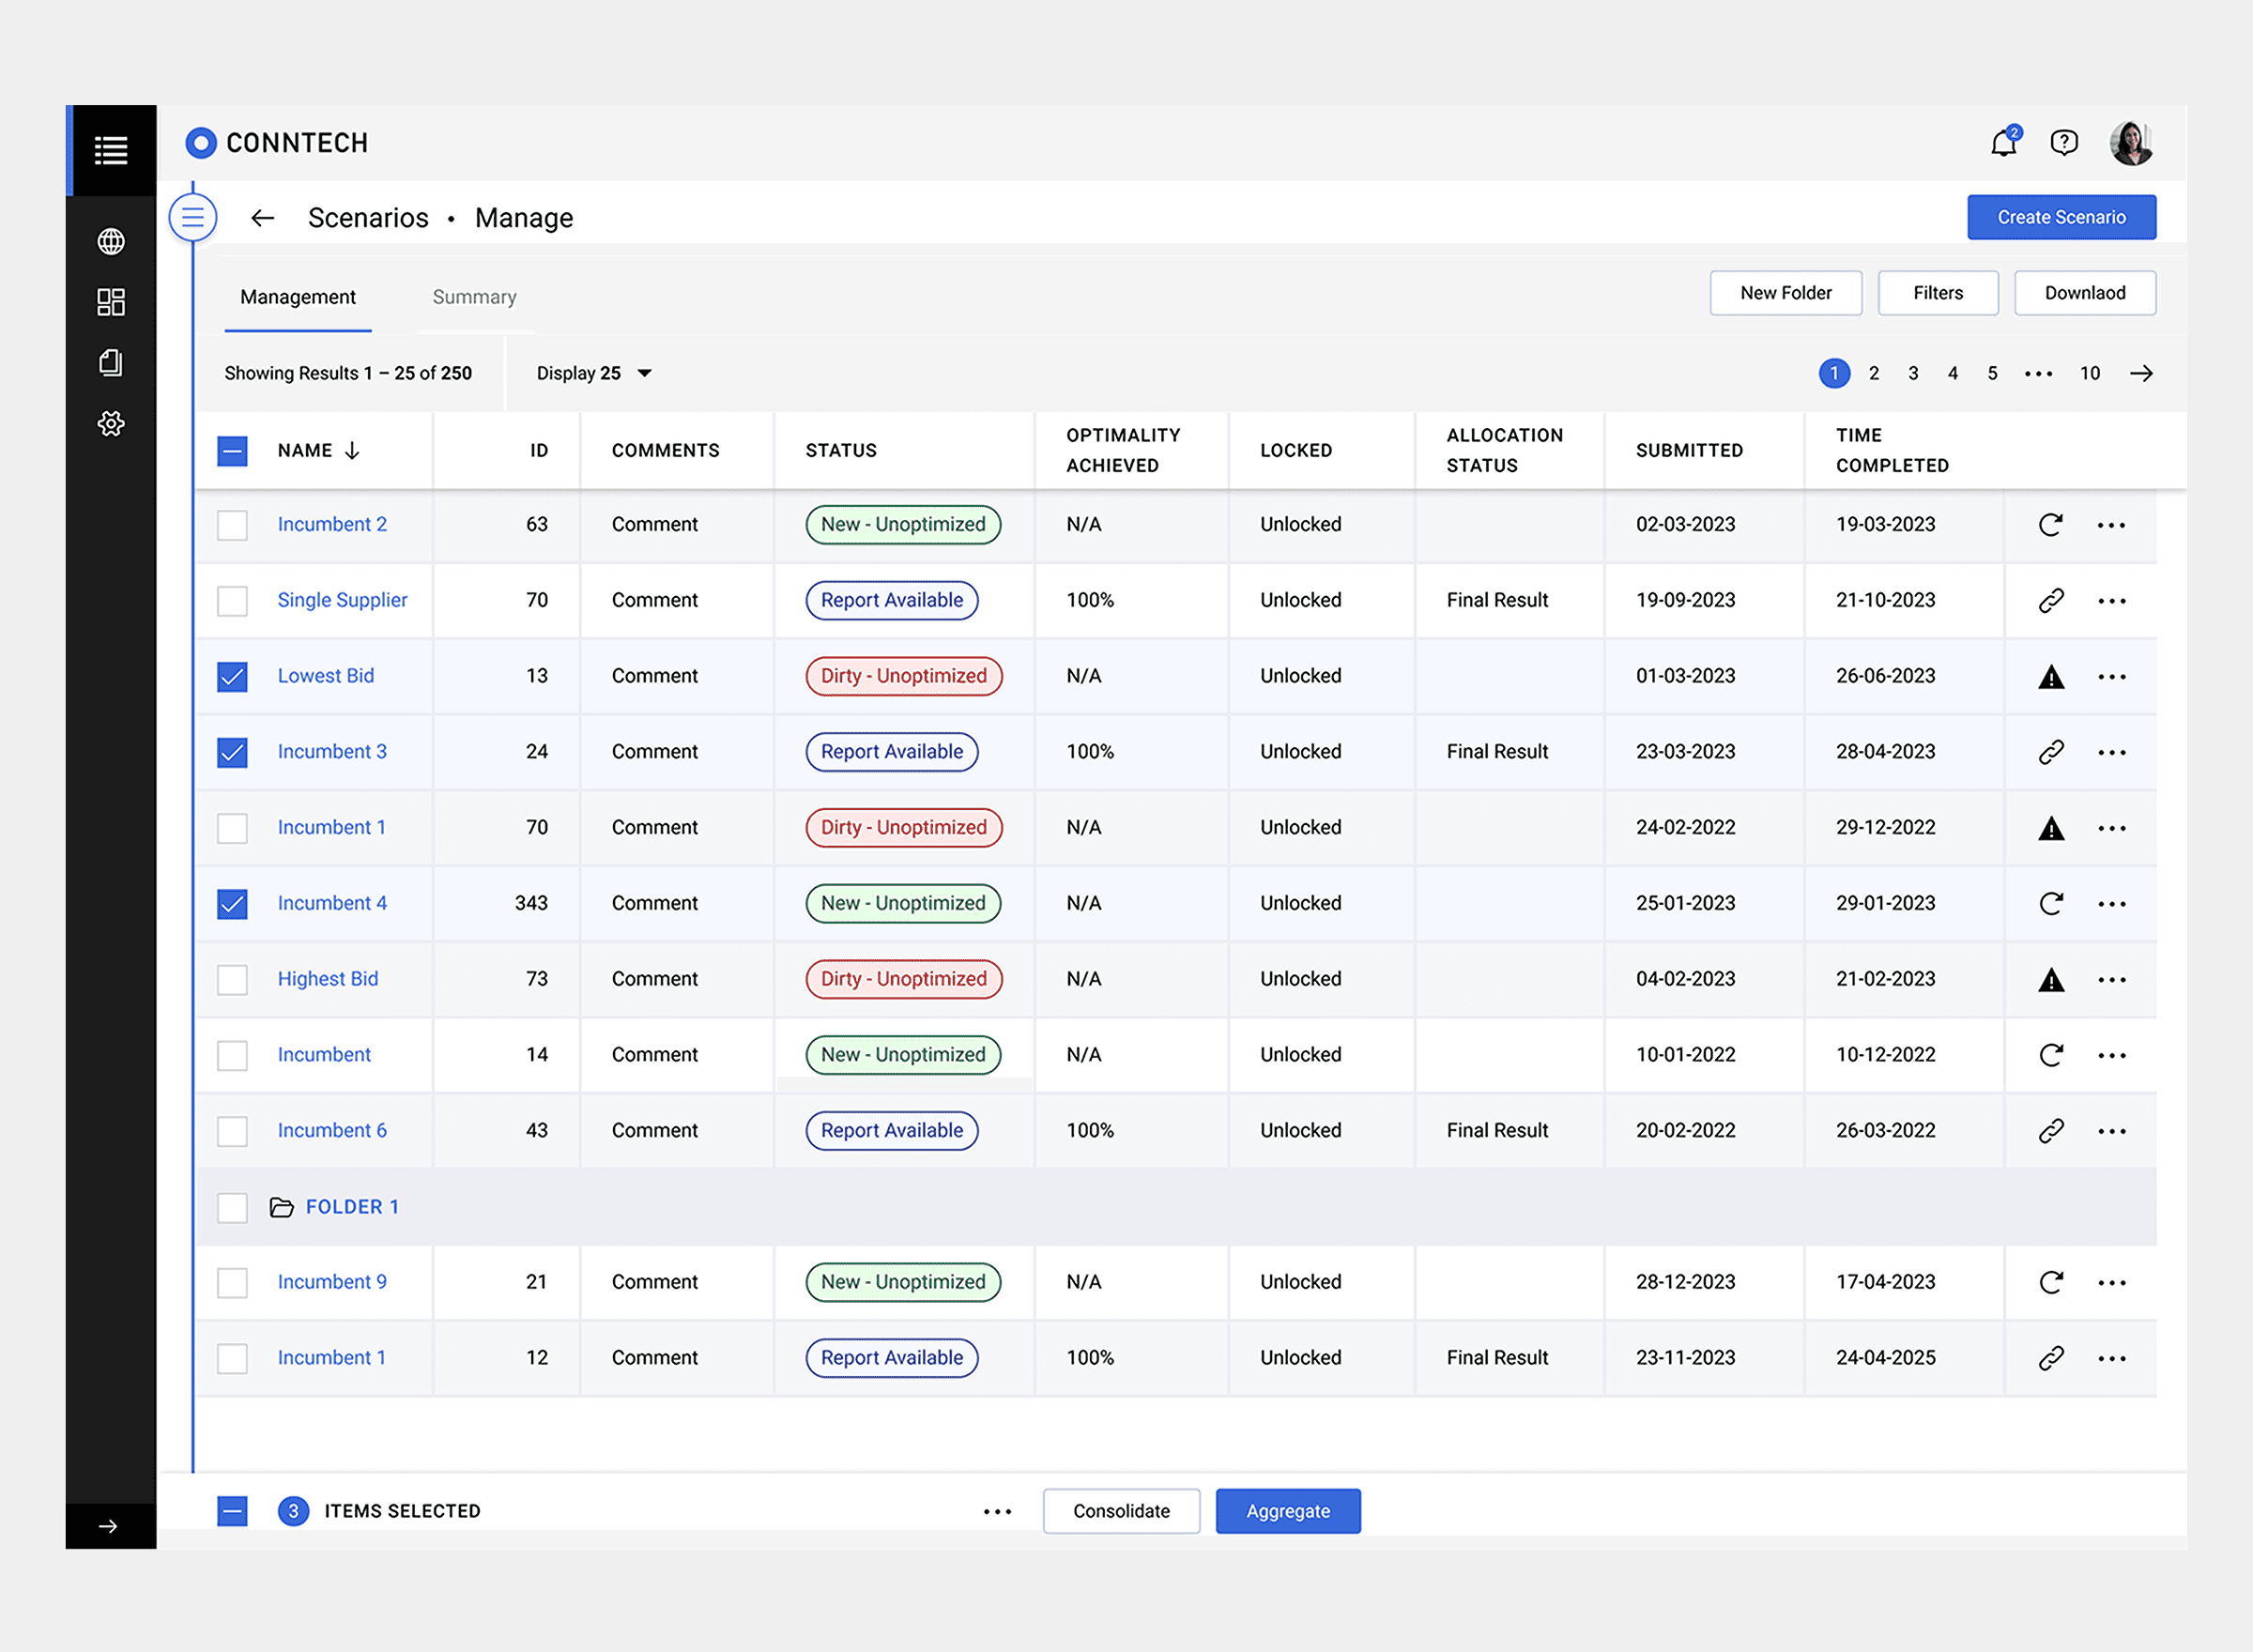Screen dimensions: 2253x1652
Task: Expand Folder 1 in the table
Action: [x=350, y=1206]
